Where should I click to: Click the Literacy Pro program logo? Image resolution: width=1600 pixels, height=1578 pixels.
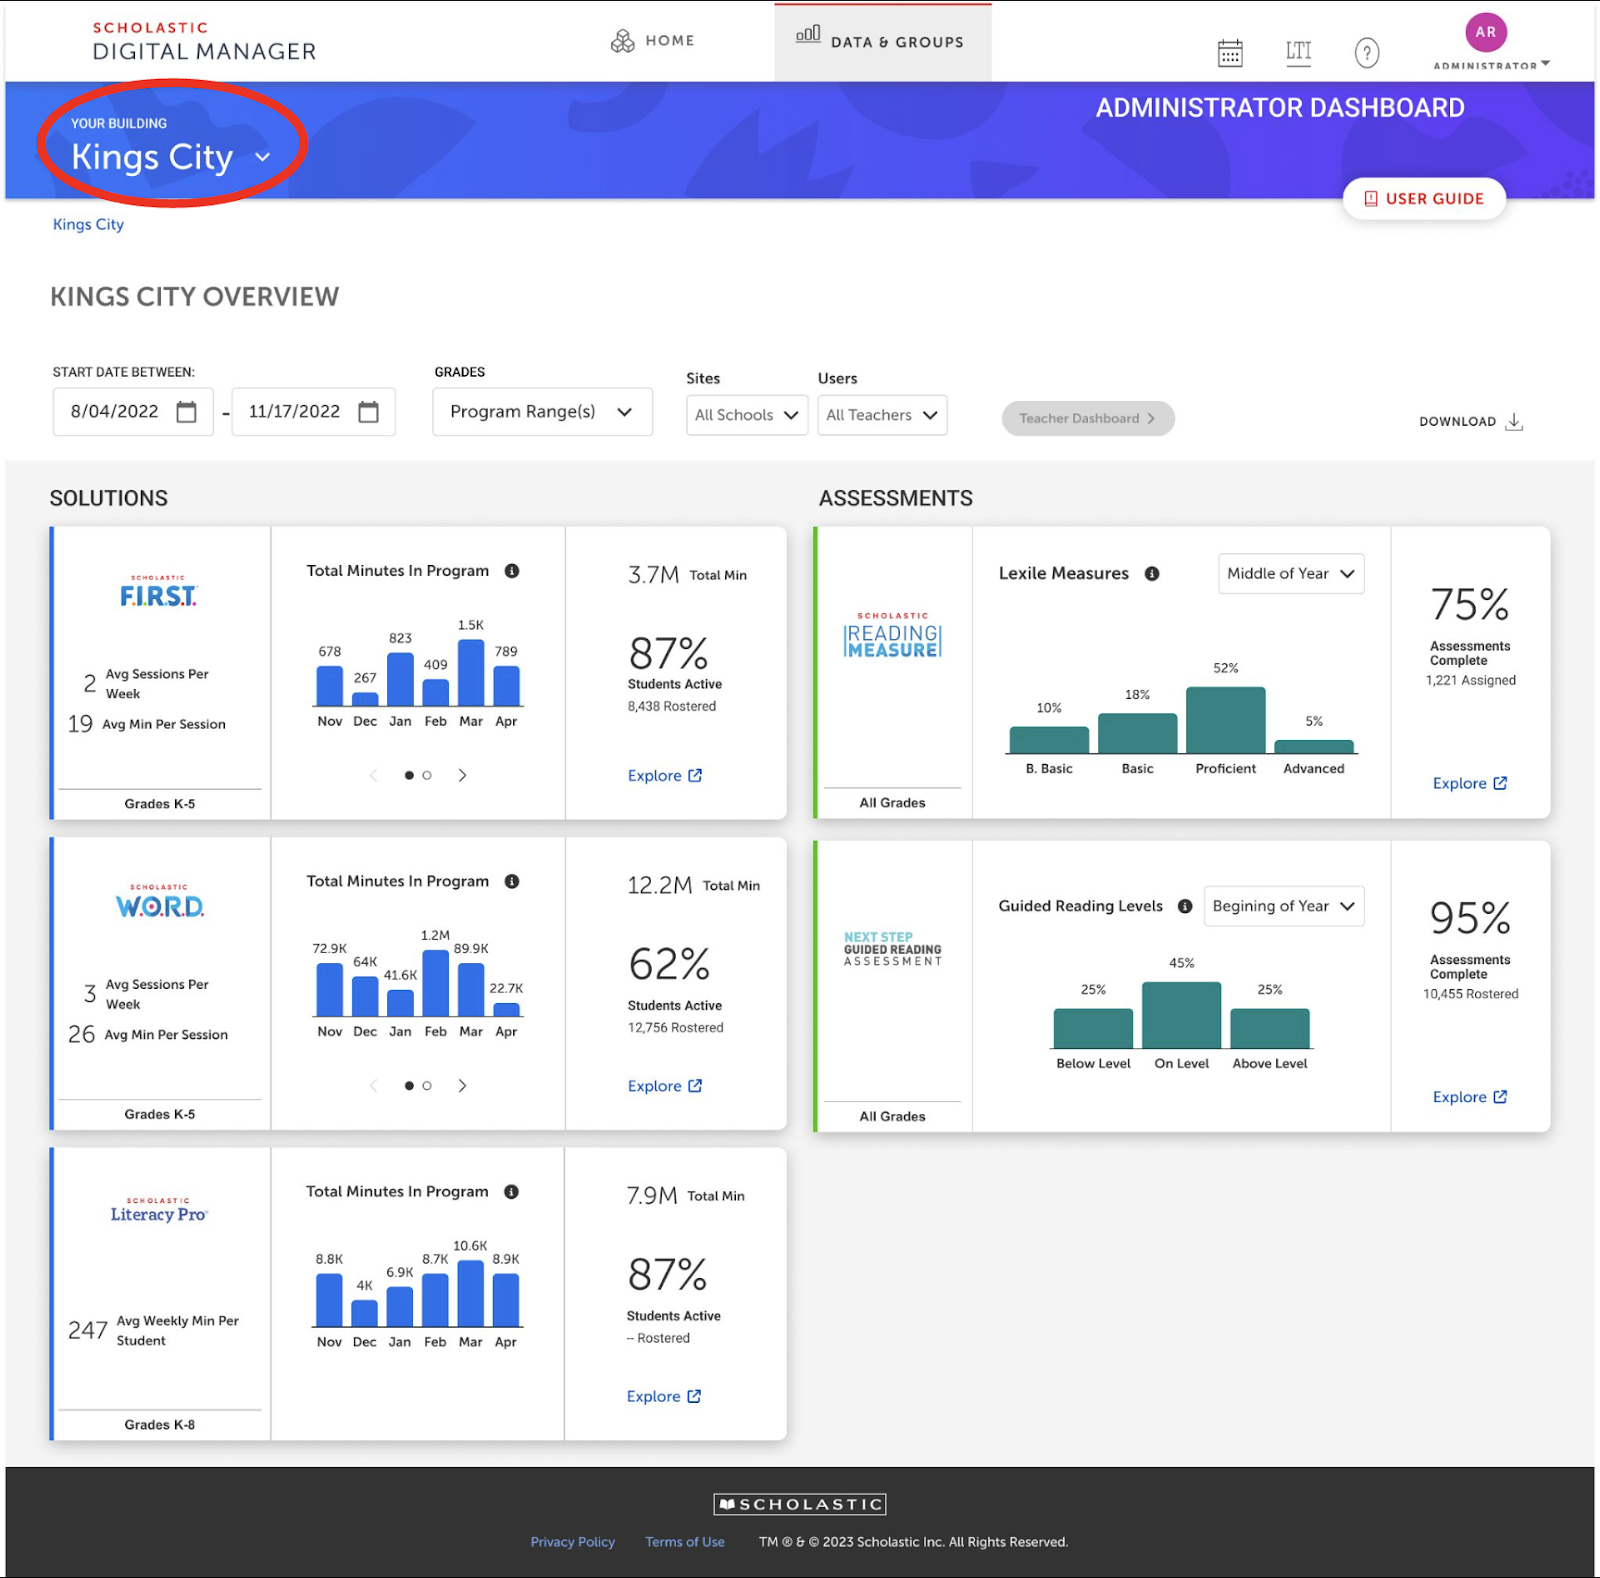tap(158, 1210)
